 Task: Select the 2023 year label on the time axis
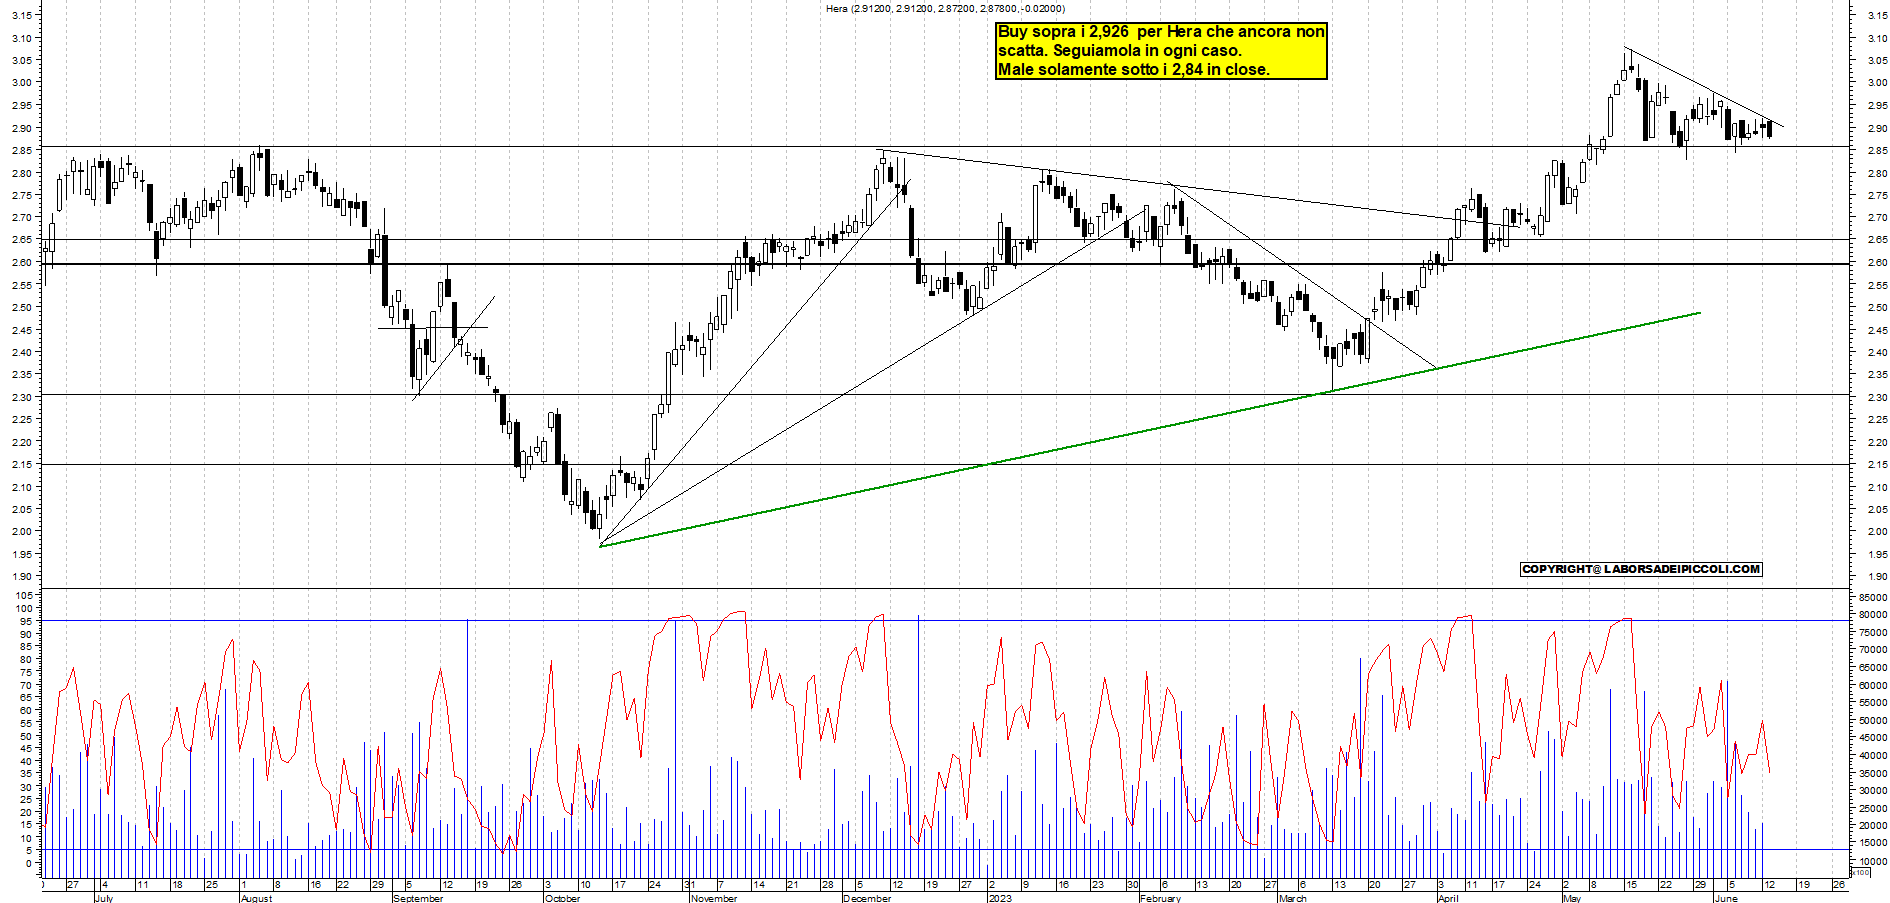click(1000, 898)
